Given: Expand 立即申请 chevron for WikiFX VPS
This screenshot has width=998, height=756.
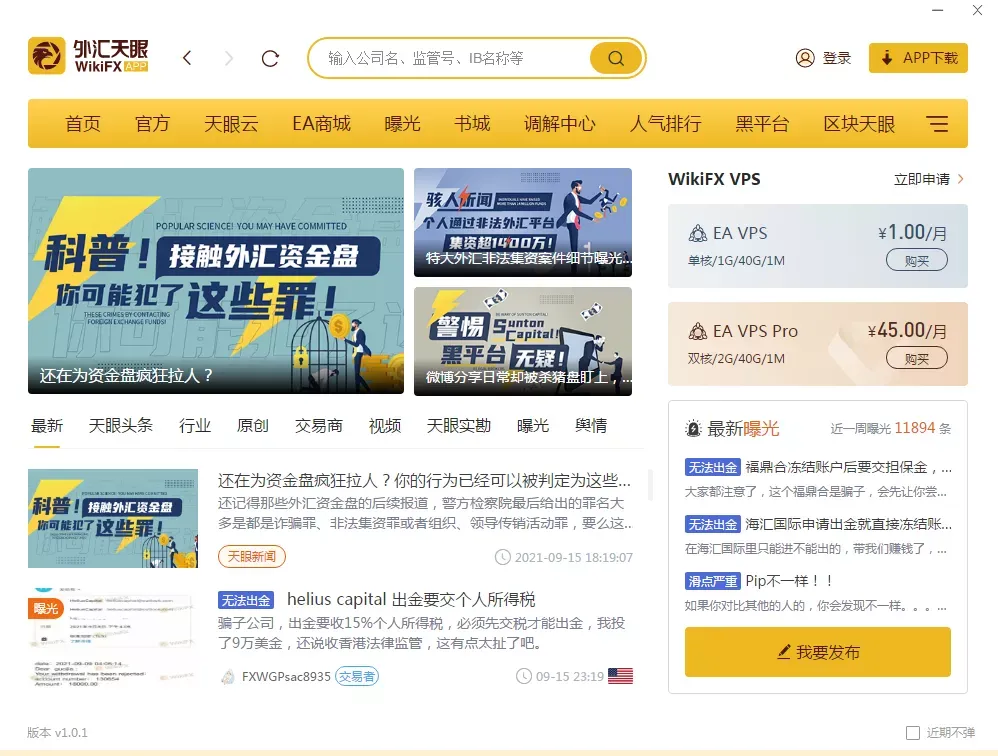Looking at the screenshot, I should pos(961,179).
